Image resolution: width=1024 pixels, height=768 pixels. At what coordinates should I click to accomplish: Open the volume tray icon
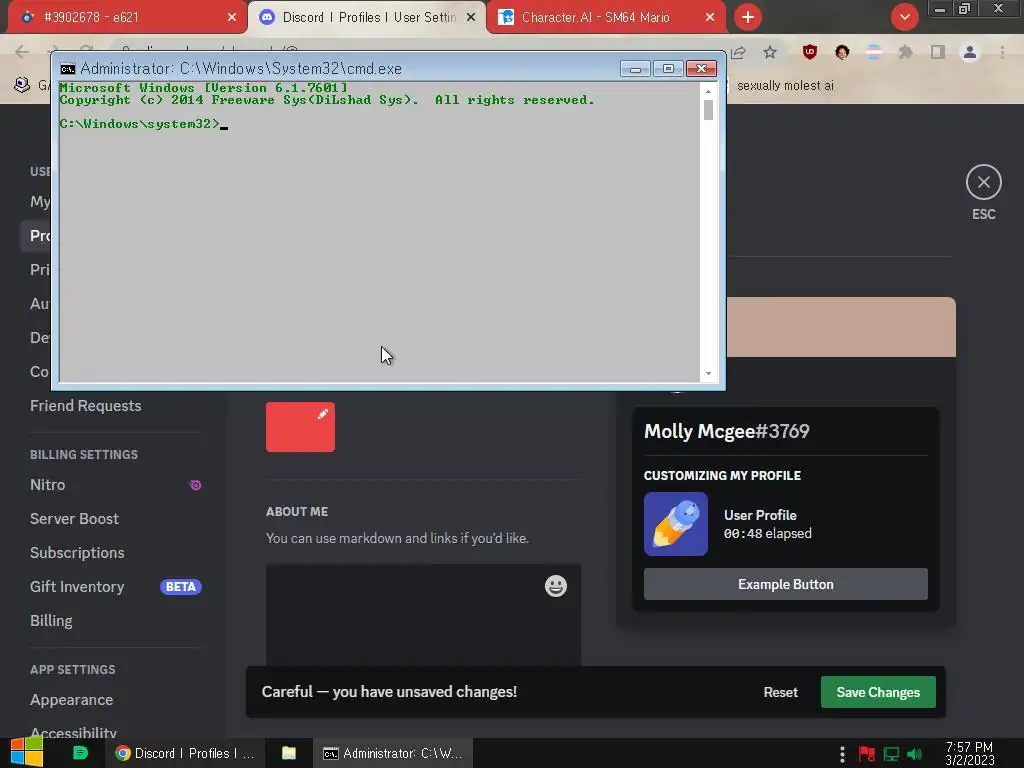914,754
